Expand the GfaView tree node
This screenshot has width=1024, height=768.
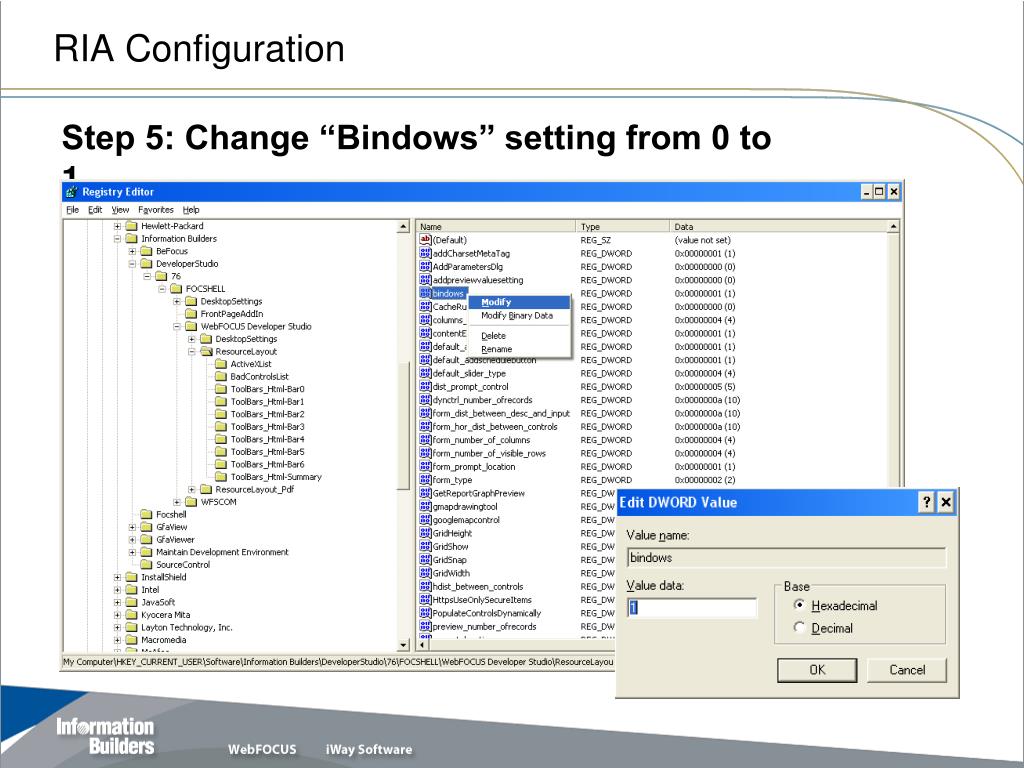(x=133, y=527)
